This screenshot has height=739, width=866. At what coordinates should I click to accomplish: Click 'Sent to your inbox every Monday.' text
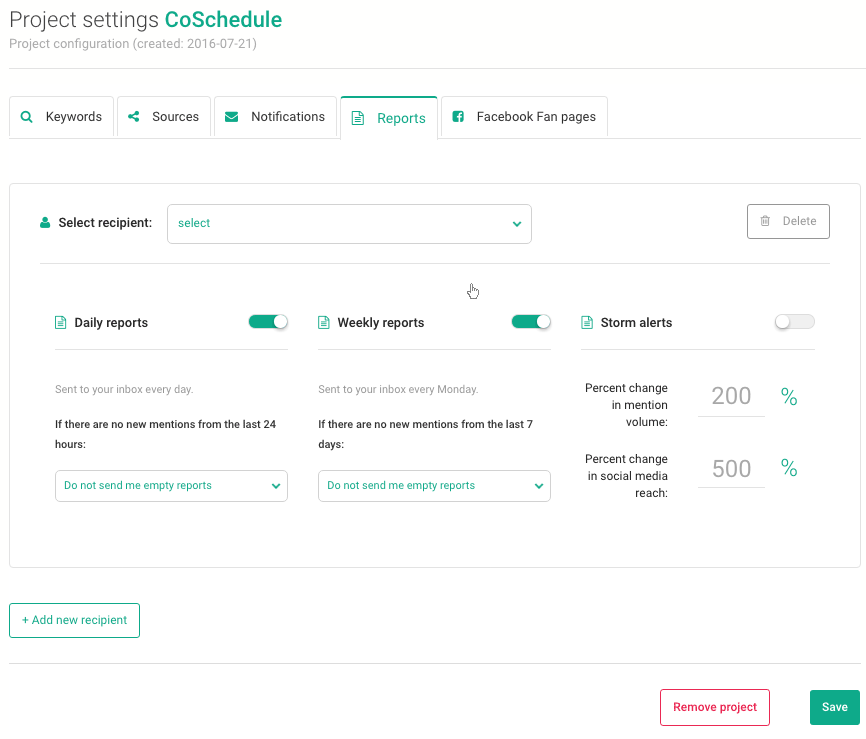[x=398, y=389]
